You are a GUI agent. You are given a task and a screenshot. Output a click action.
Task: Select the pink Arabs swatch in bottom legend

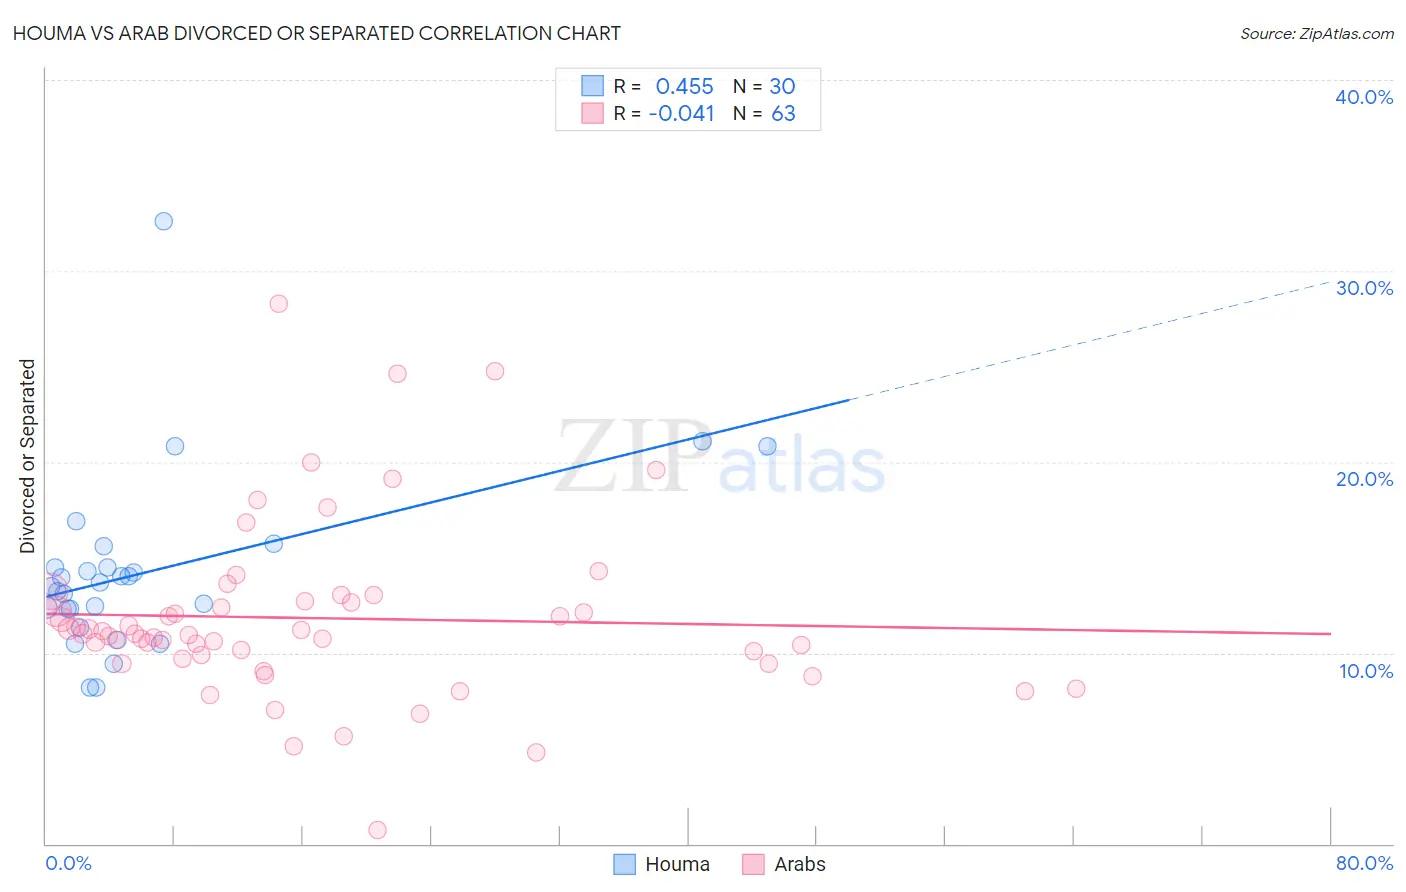[x=753, y=864]
